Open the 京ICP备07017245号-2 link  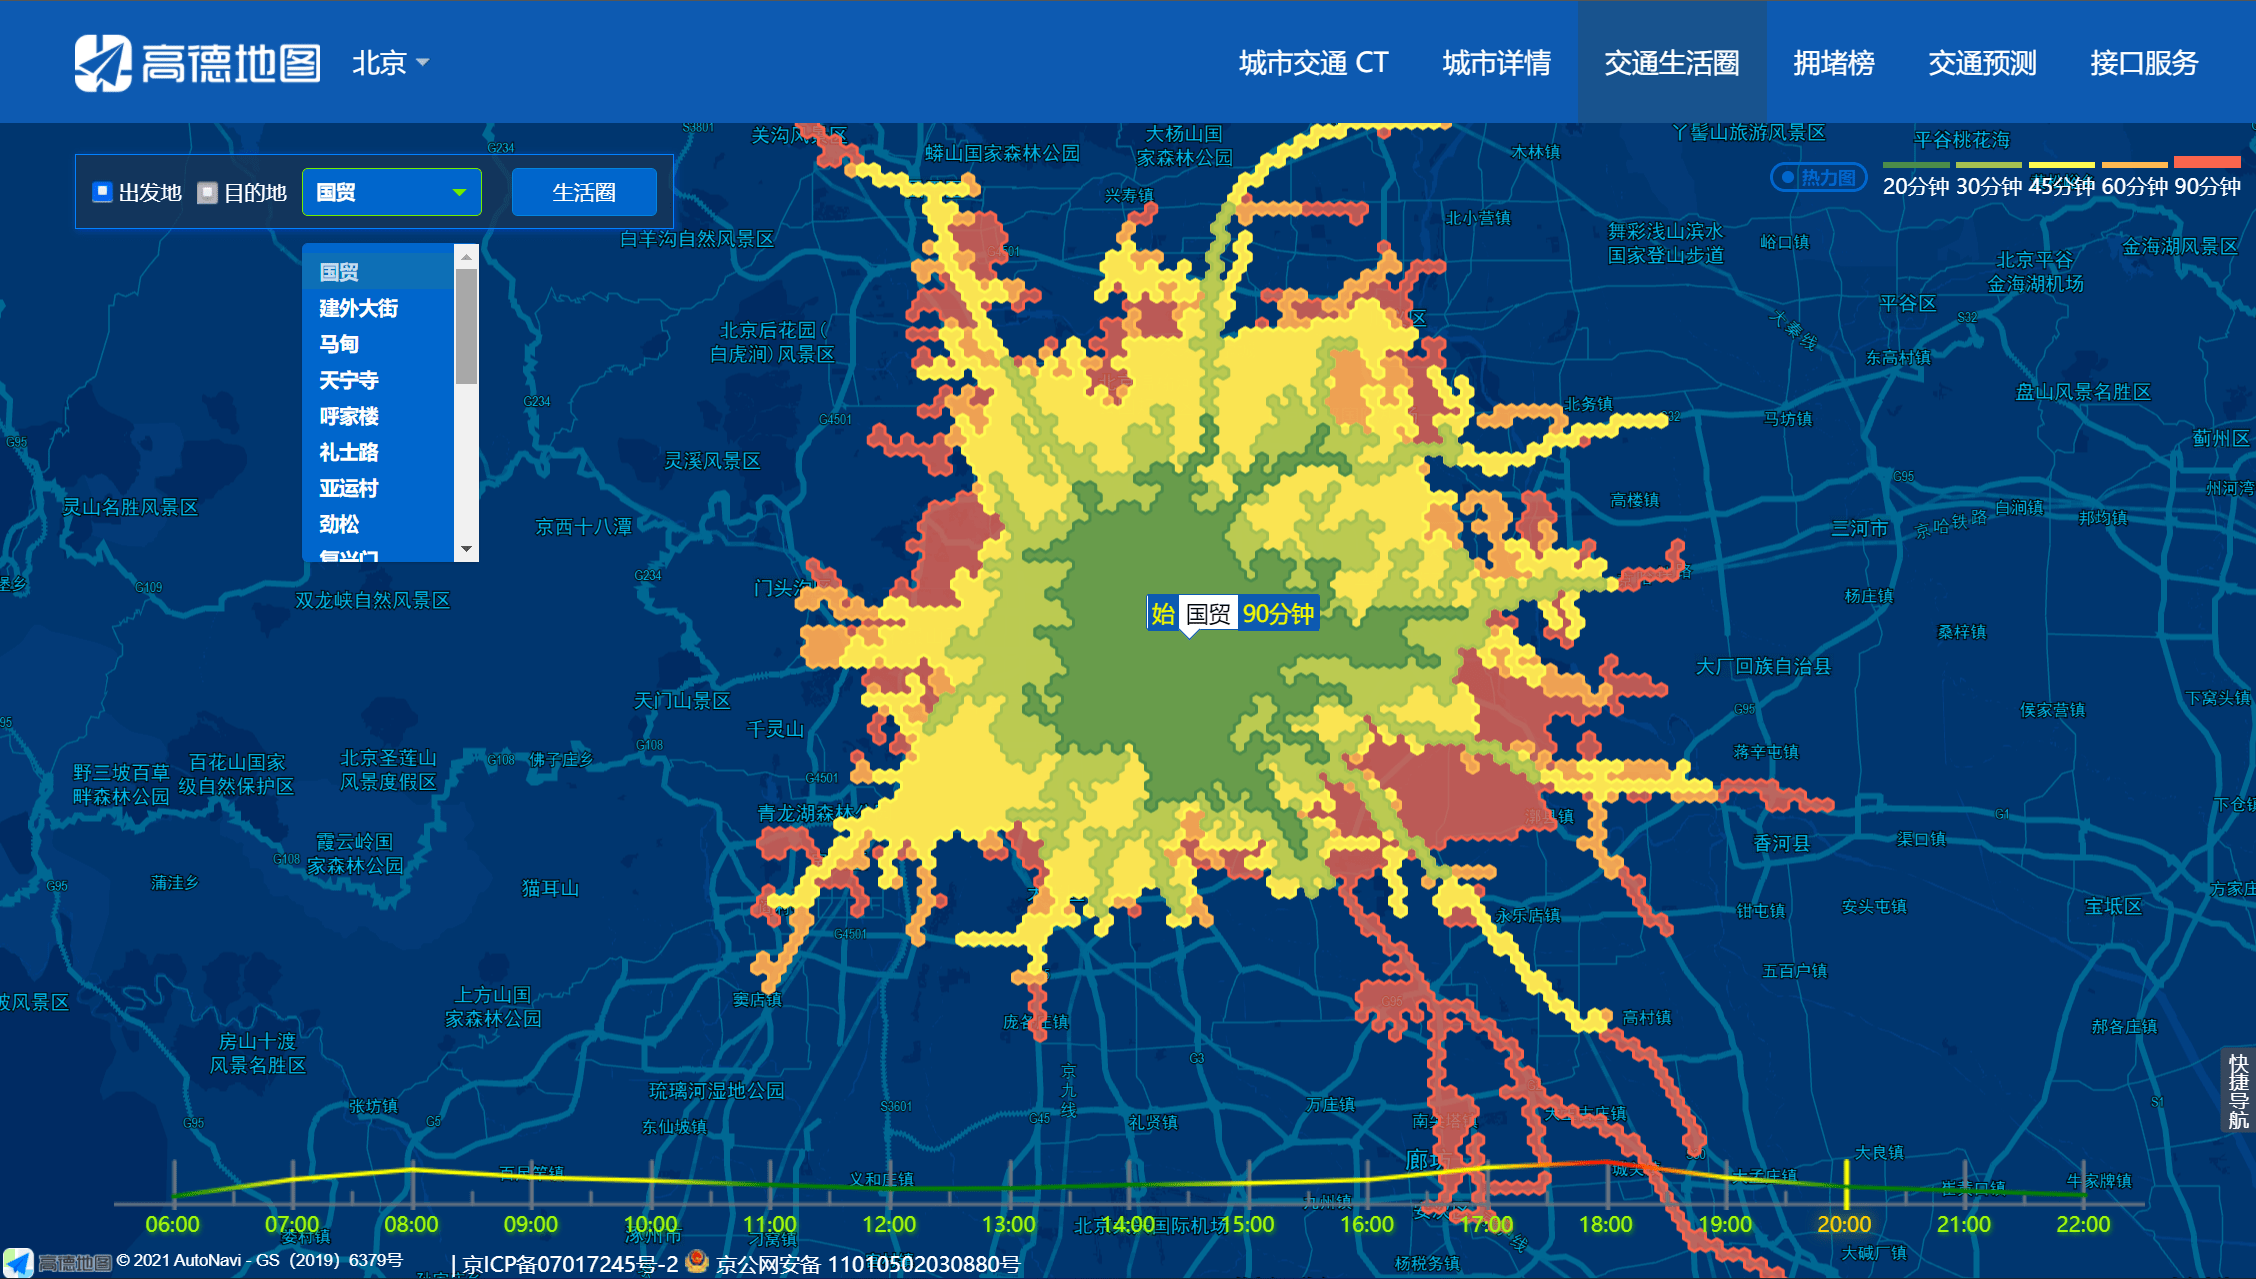[x=570, y=1264]
